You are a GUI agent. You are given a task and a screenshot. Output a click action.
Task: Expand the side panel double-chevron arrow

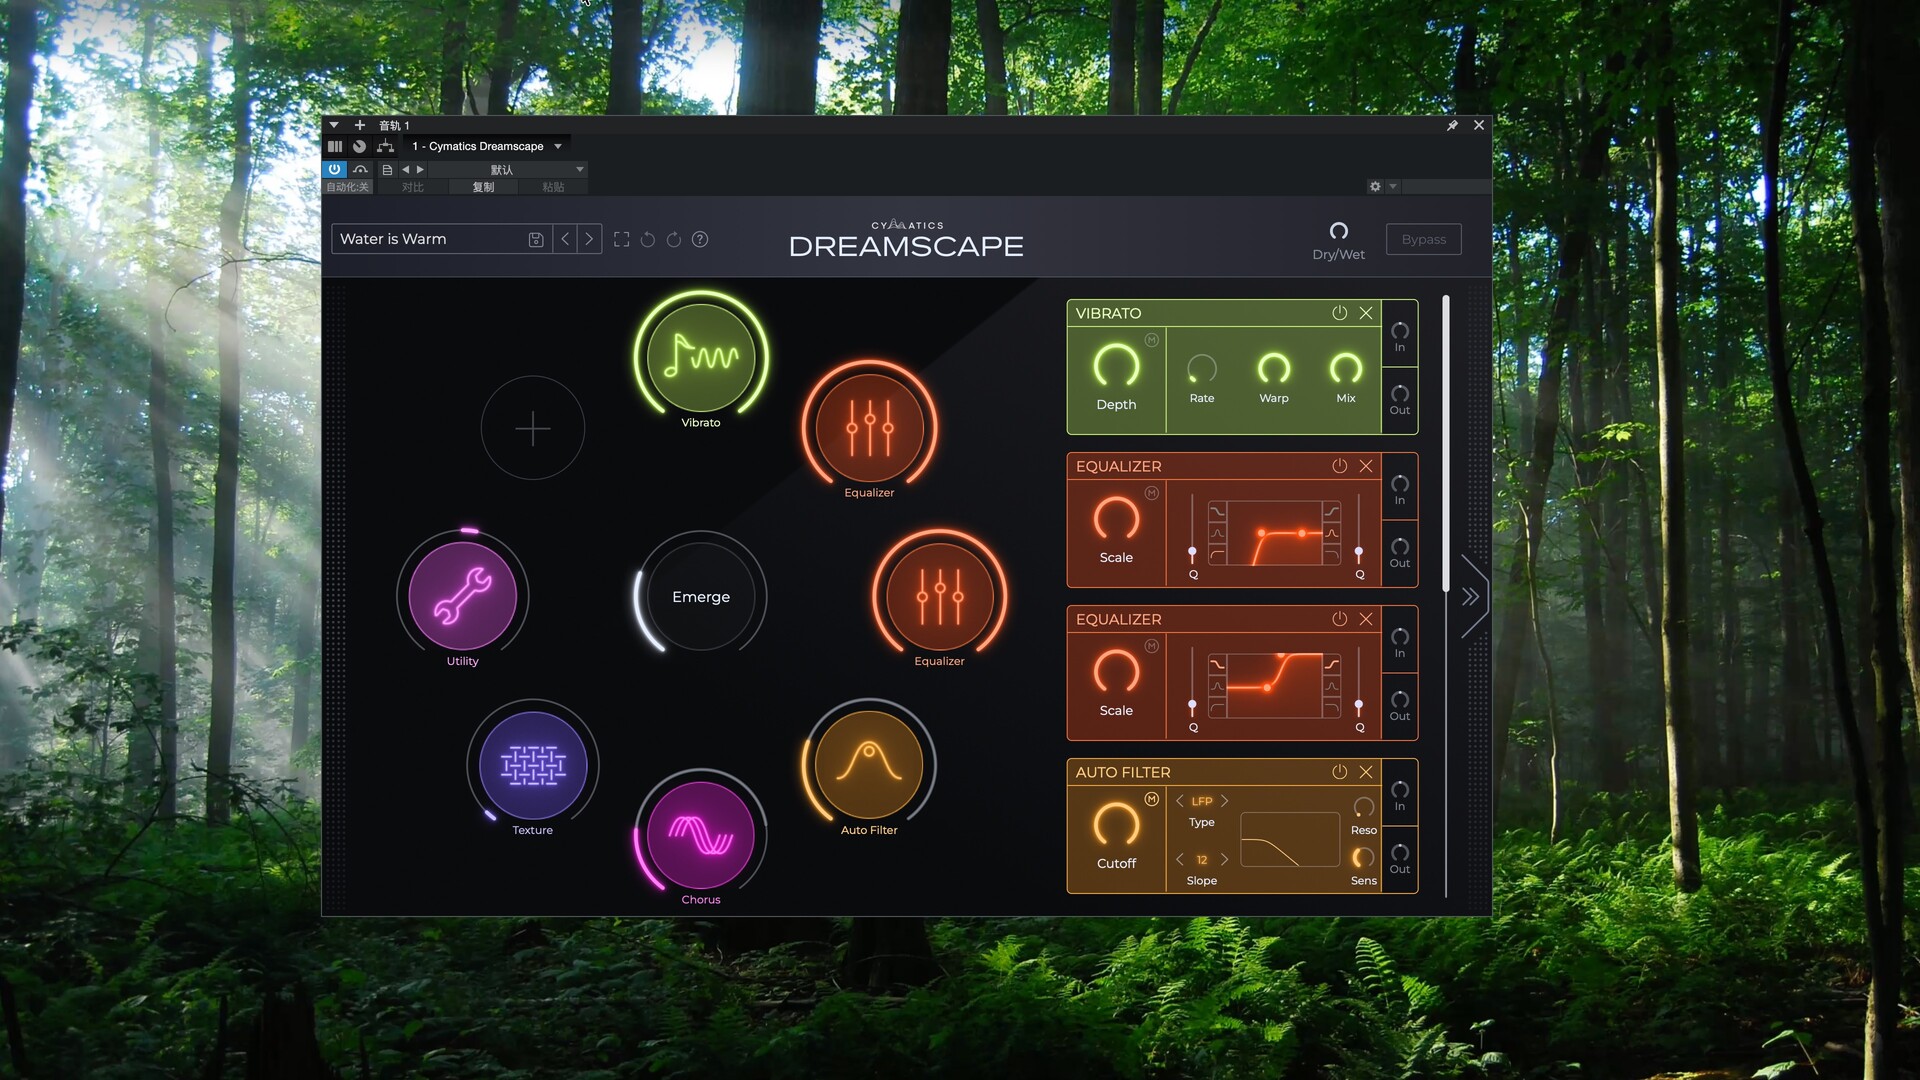pos(1470,597)
